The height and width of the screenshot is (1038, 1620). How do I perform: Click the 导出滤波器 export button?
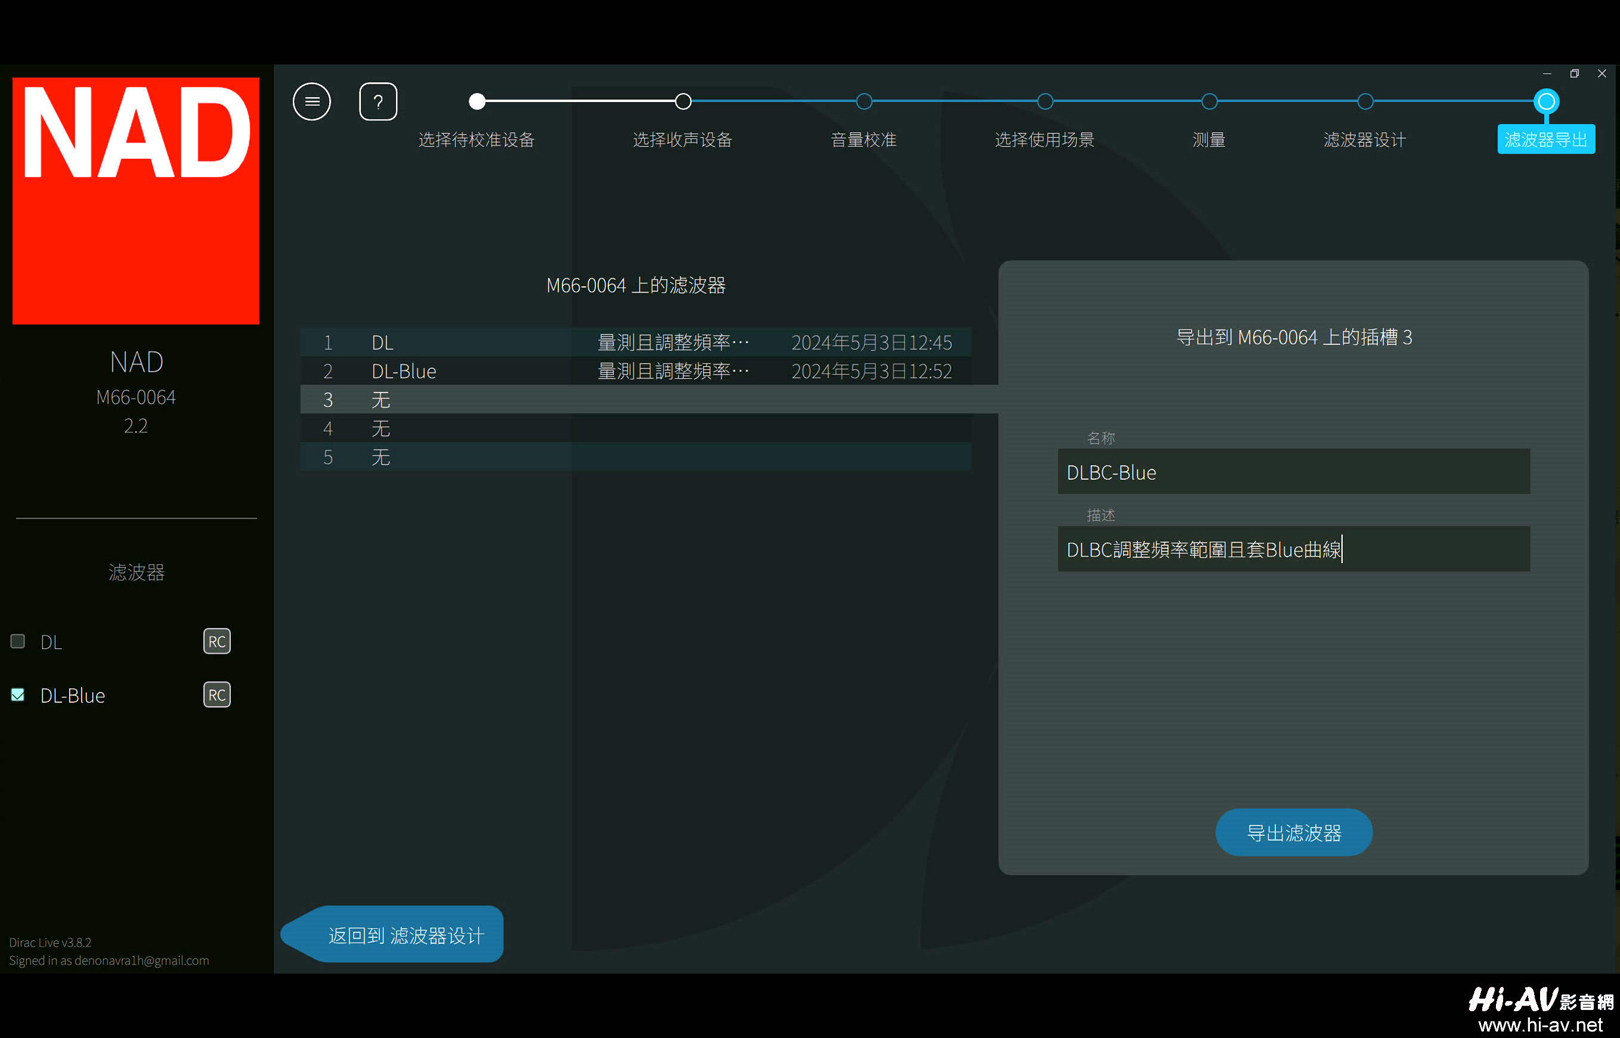pos(1294,832)
